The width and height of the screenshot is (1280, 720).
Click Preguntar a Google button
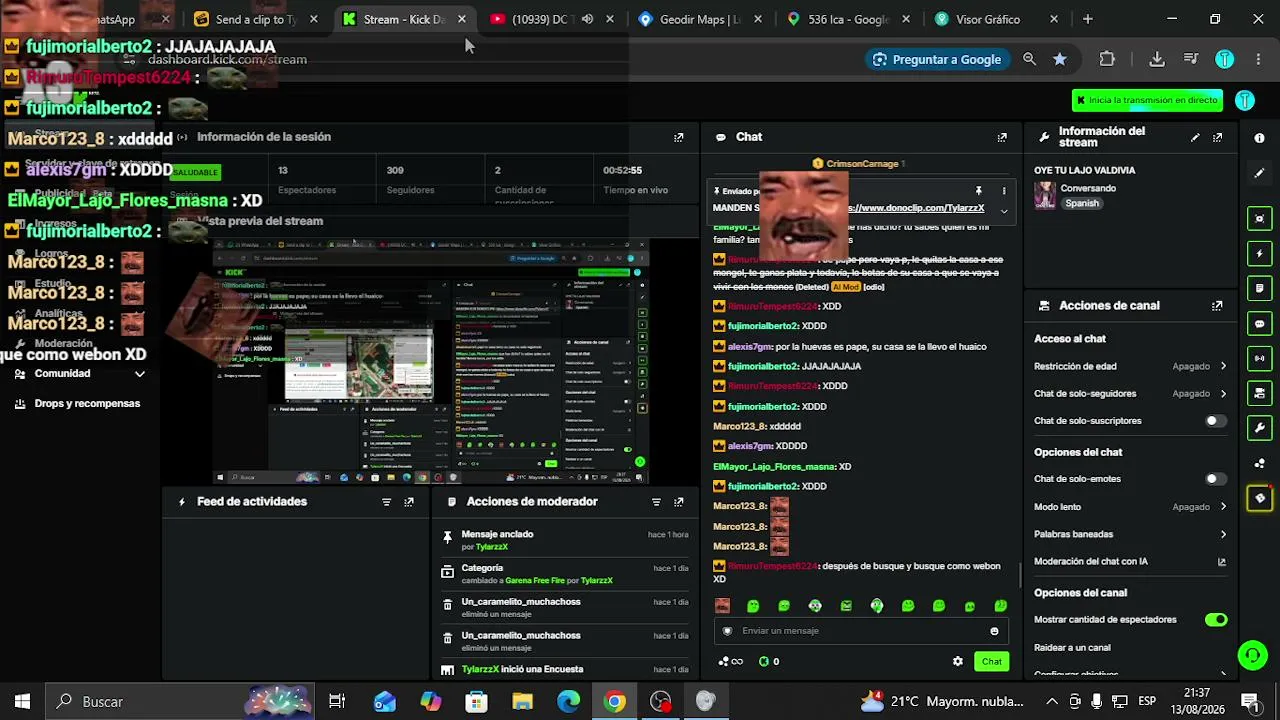(936, 59)
